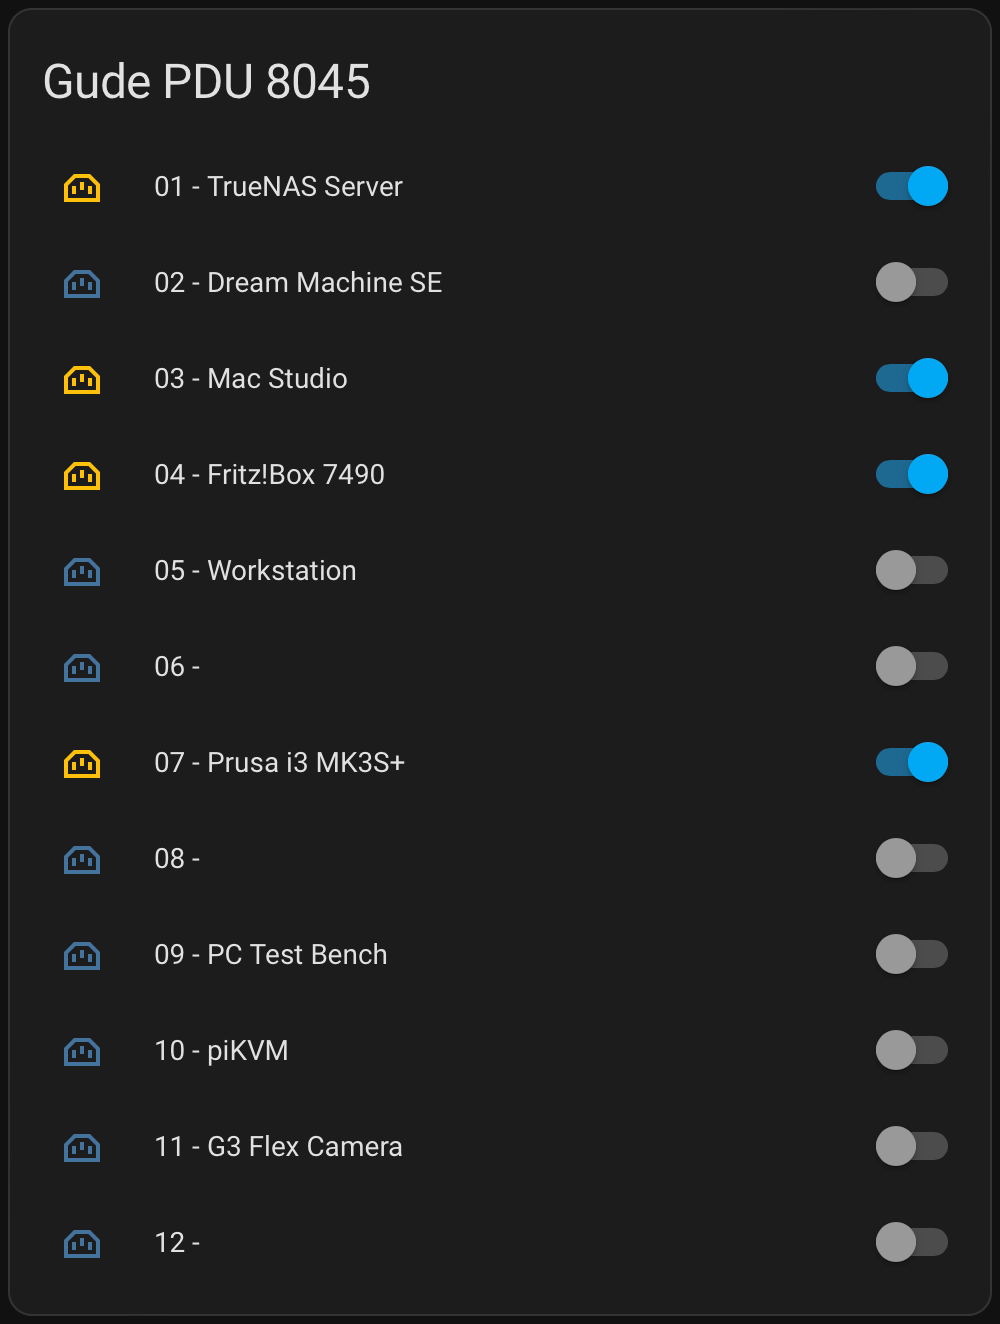Click the outlet icon for G3 Flex Camera

click(82, 1146)
